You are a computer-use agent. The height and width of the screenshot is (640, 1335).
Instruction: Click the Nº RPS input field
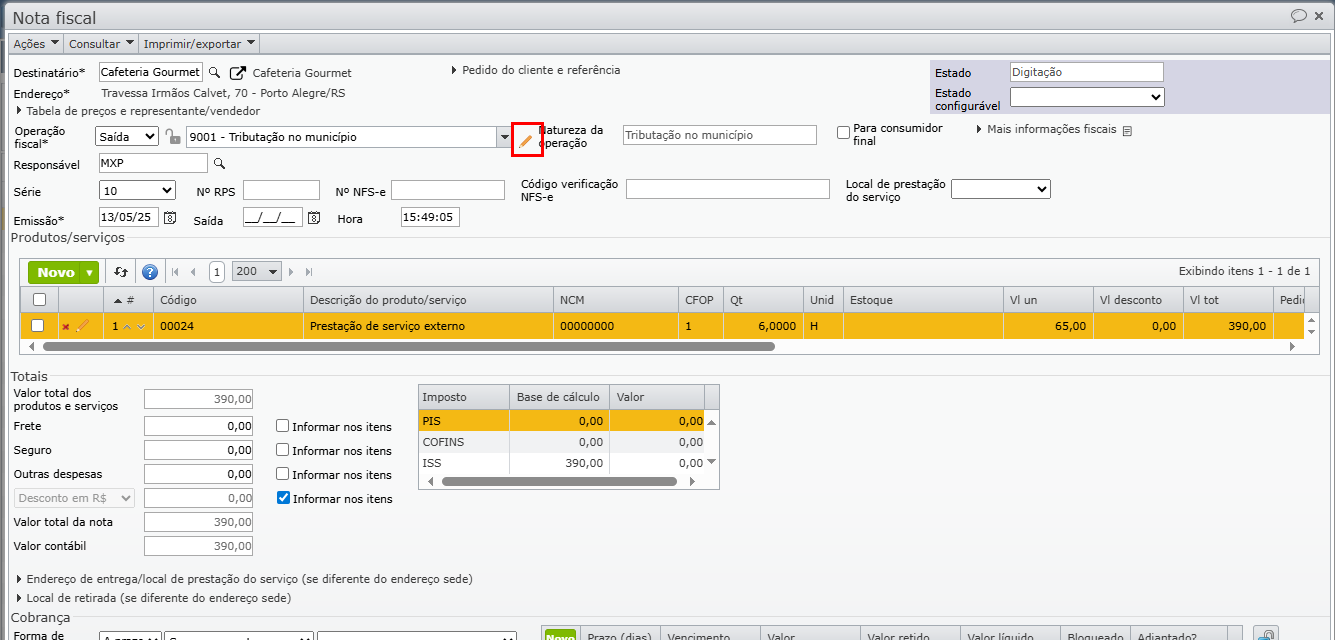point(281,190)
